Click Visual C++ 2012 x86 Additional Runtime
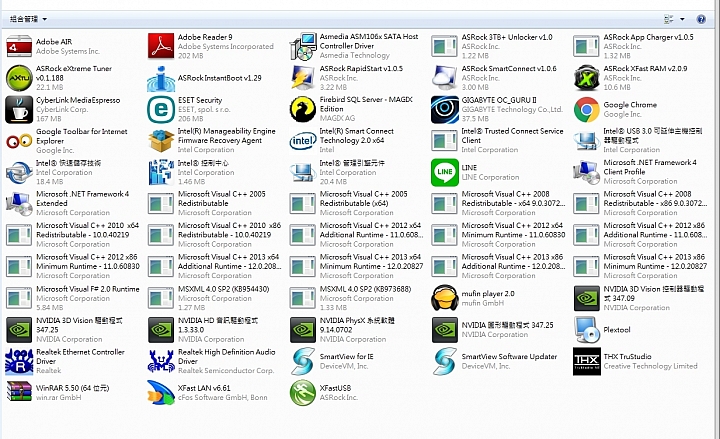The image size is (720, 439). pos(641,235)
